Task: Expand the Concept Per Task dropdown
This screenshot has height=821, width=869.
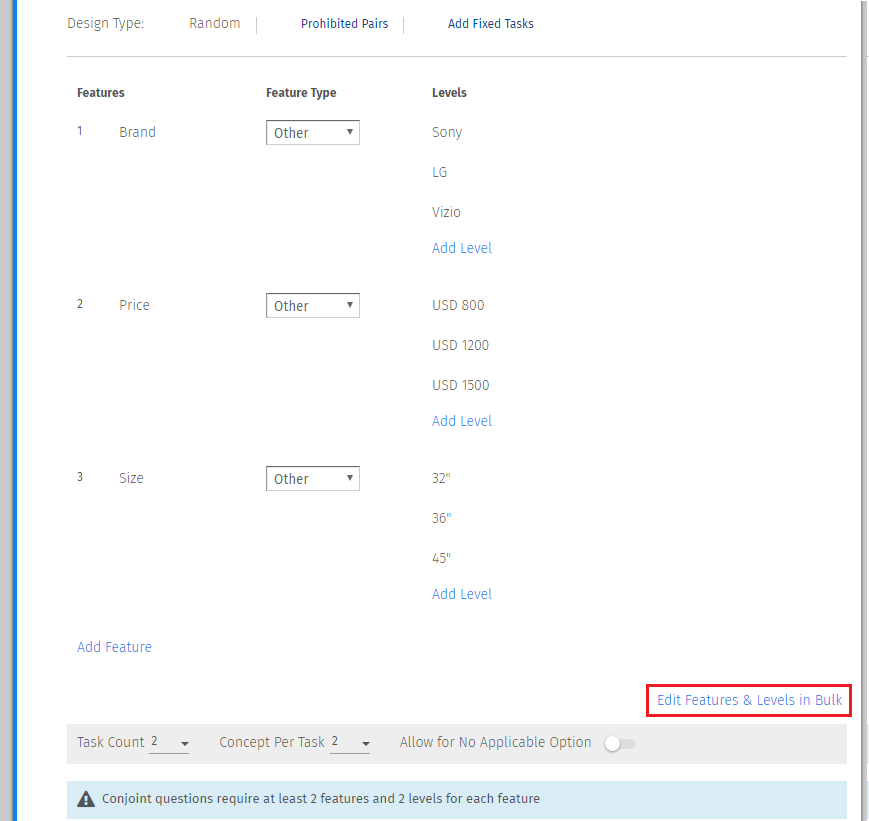Action: [x=350, y=743]
